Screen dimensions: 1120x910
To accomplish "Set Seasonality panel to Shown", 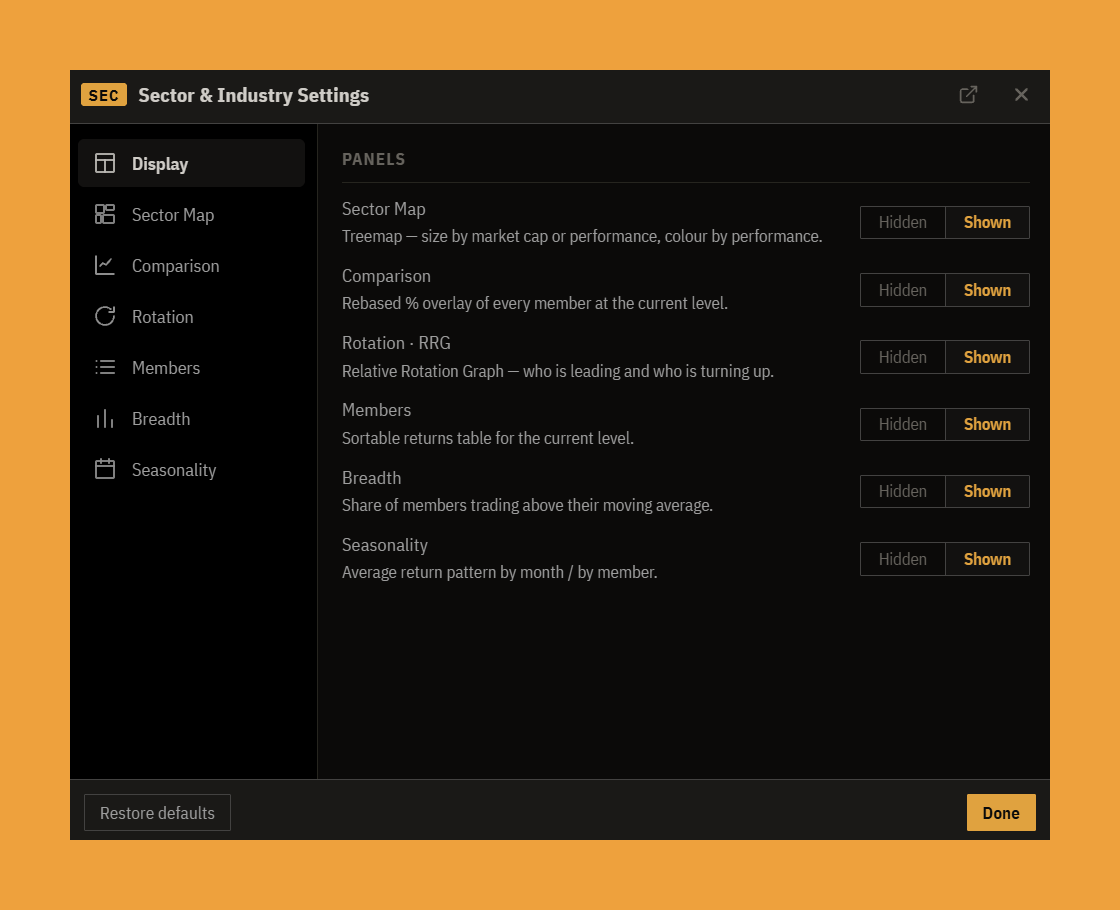I will [x=987, y=559].
